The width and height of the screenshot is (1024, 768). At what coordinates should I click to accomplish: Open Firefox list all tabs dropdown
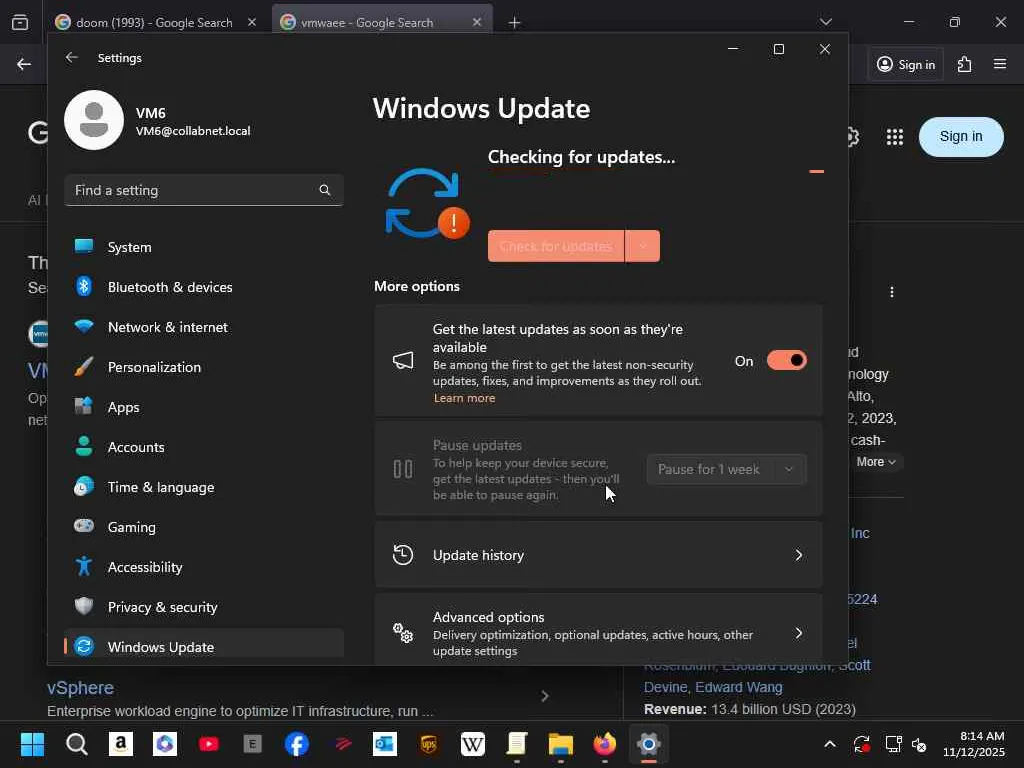tap(825, 22)
